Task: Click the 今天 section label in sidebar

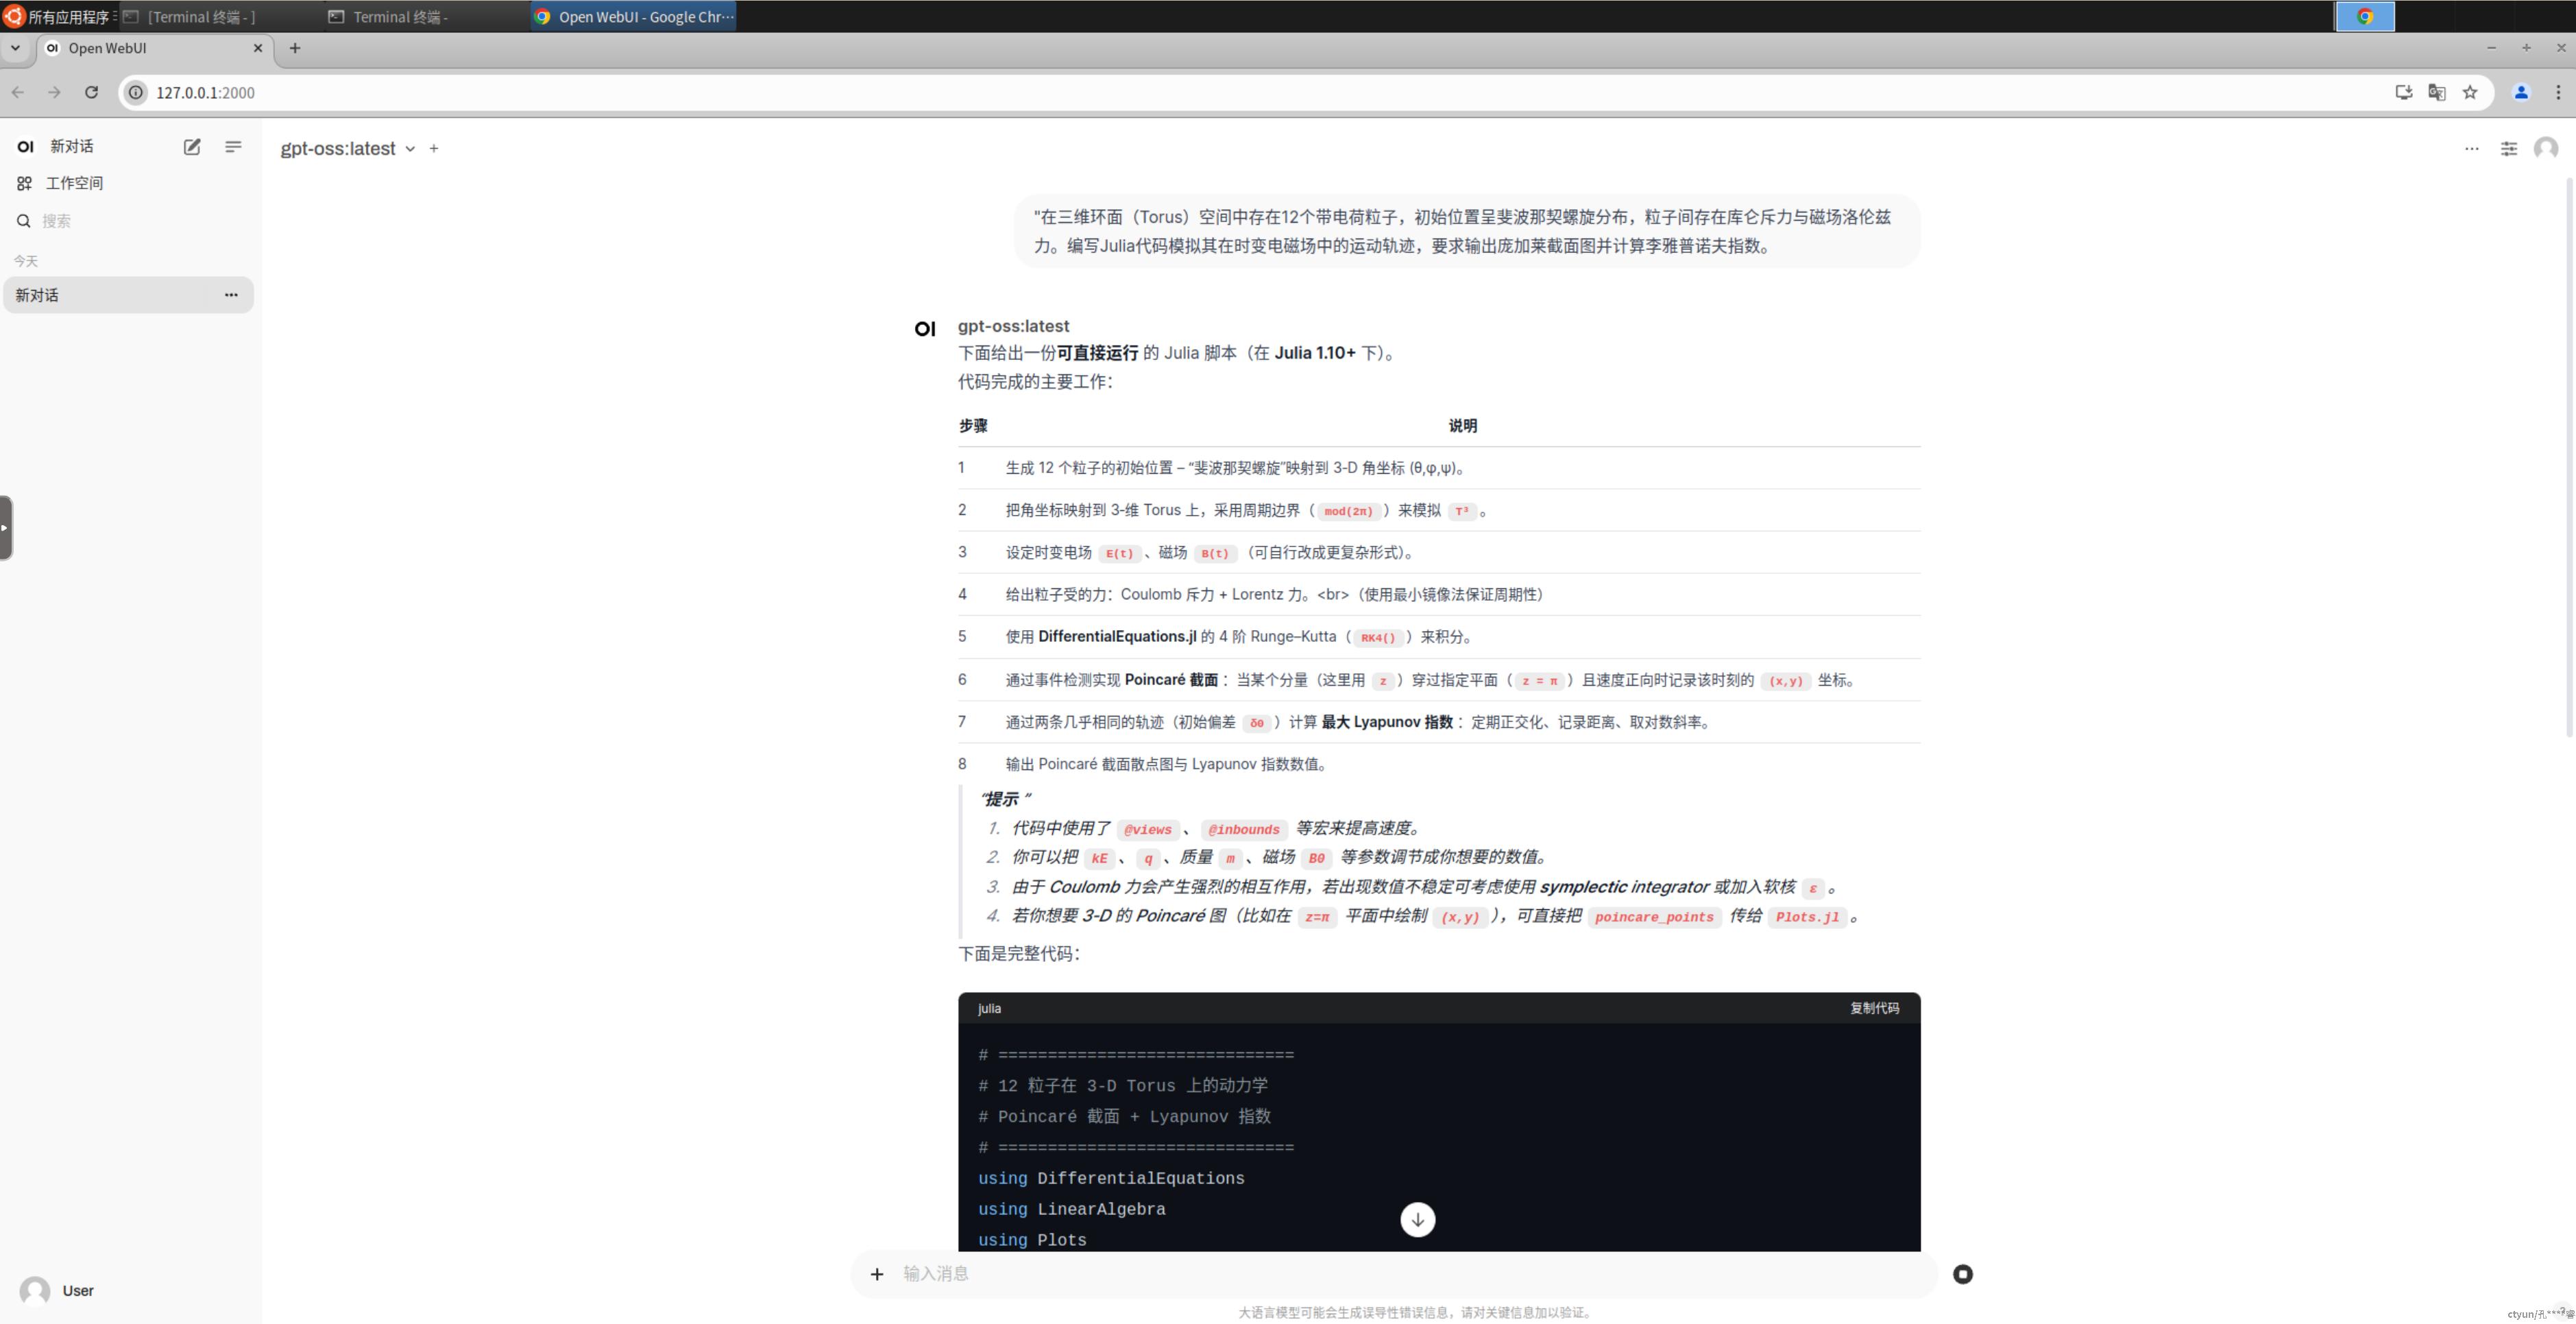Action: point(25,261)
